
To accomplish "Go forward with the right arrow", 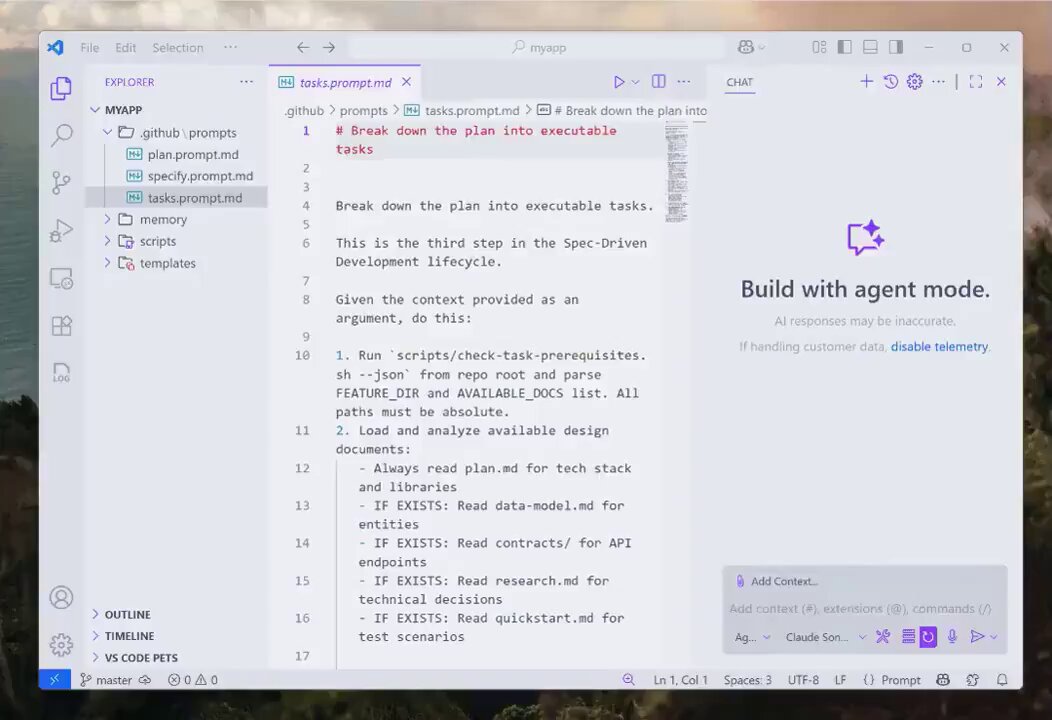I will pos(329,48).
